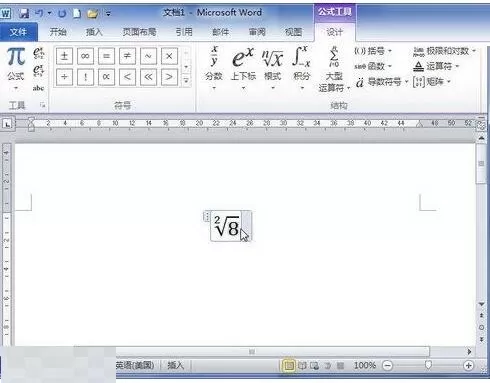Screen dimensions: 490x383
Task: Click the zoom slider handle
Action: point(428,365)
